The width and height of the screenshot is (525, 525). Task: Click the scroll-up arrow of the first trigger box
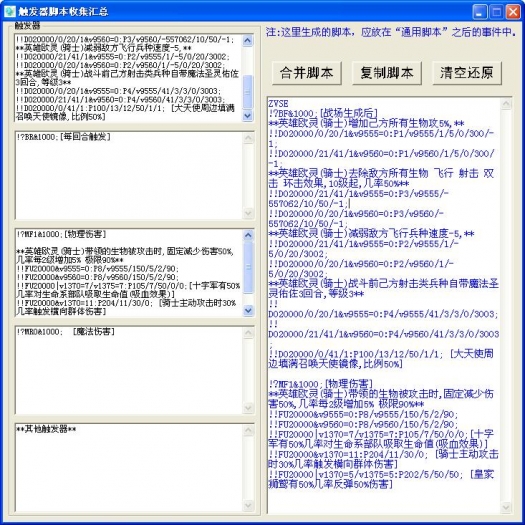pos(248,41)
